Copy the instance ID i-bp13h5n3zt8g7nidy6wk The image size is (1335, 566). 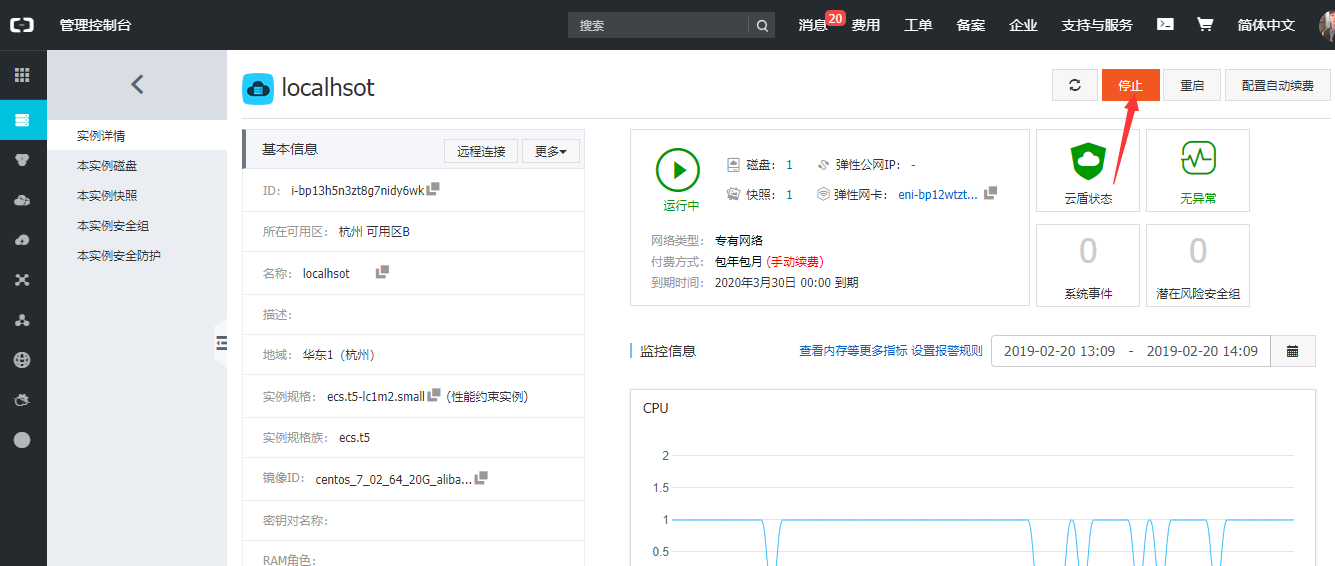[x=434, y=189]
